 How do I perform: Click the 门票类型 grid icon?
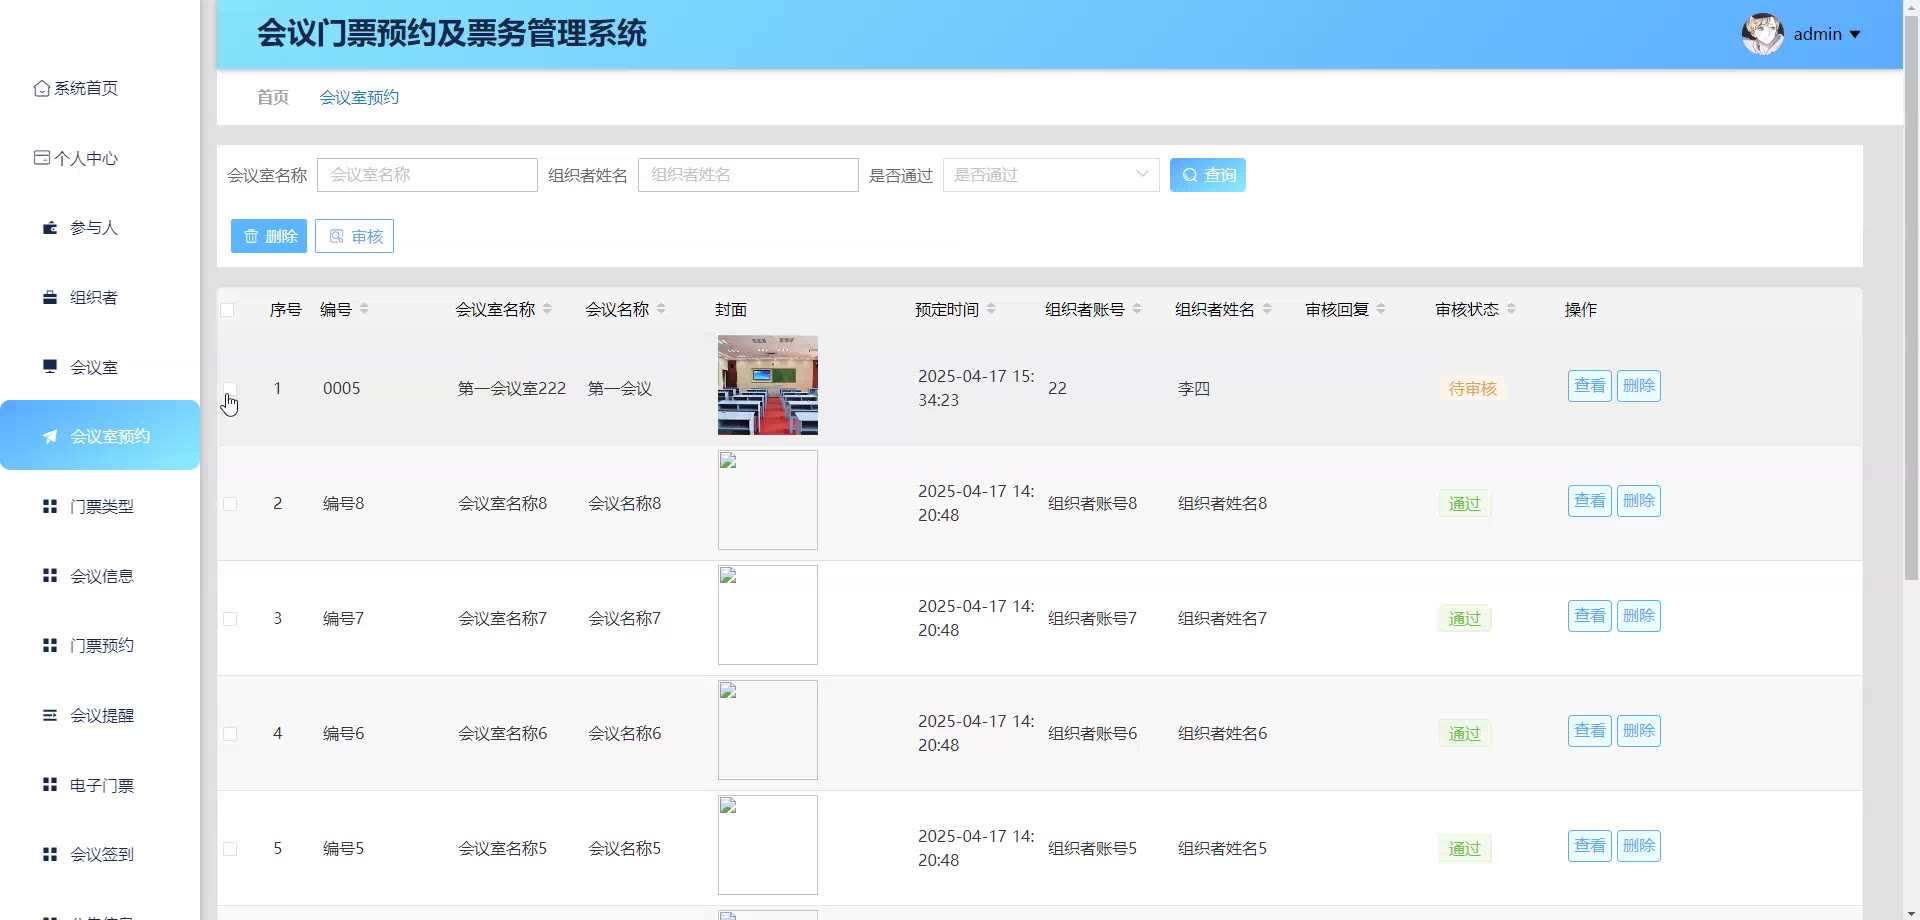[x=50, y=506]
